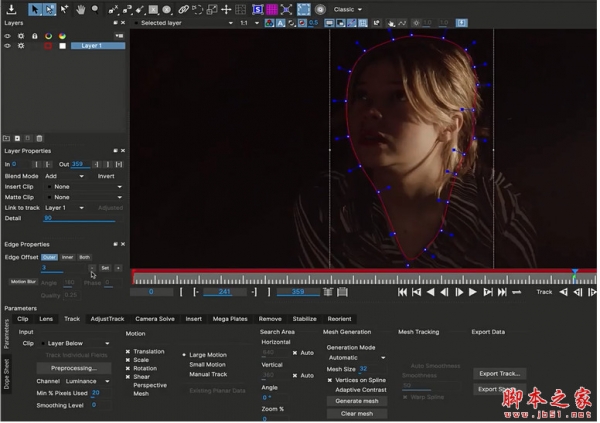Screen dimensions: 600x423
Task: Open the Insert Clip dropdown
Action: coord(84,187)
